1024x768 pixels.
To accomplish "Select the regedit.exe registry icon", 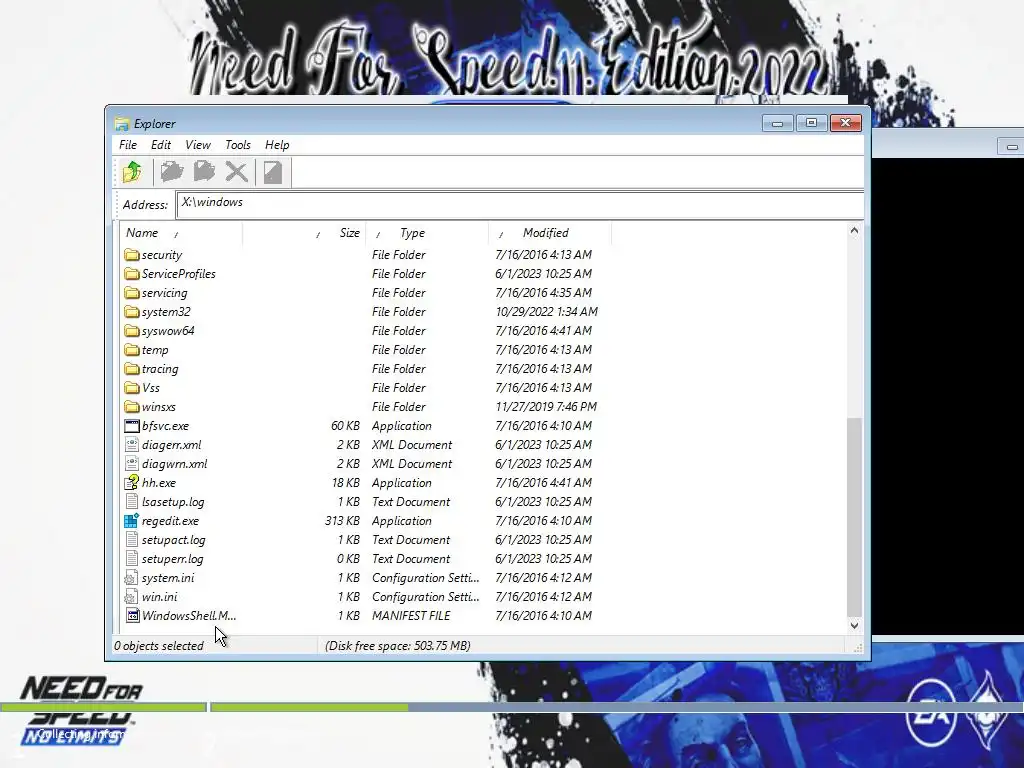I will point(132,520).
